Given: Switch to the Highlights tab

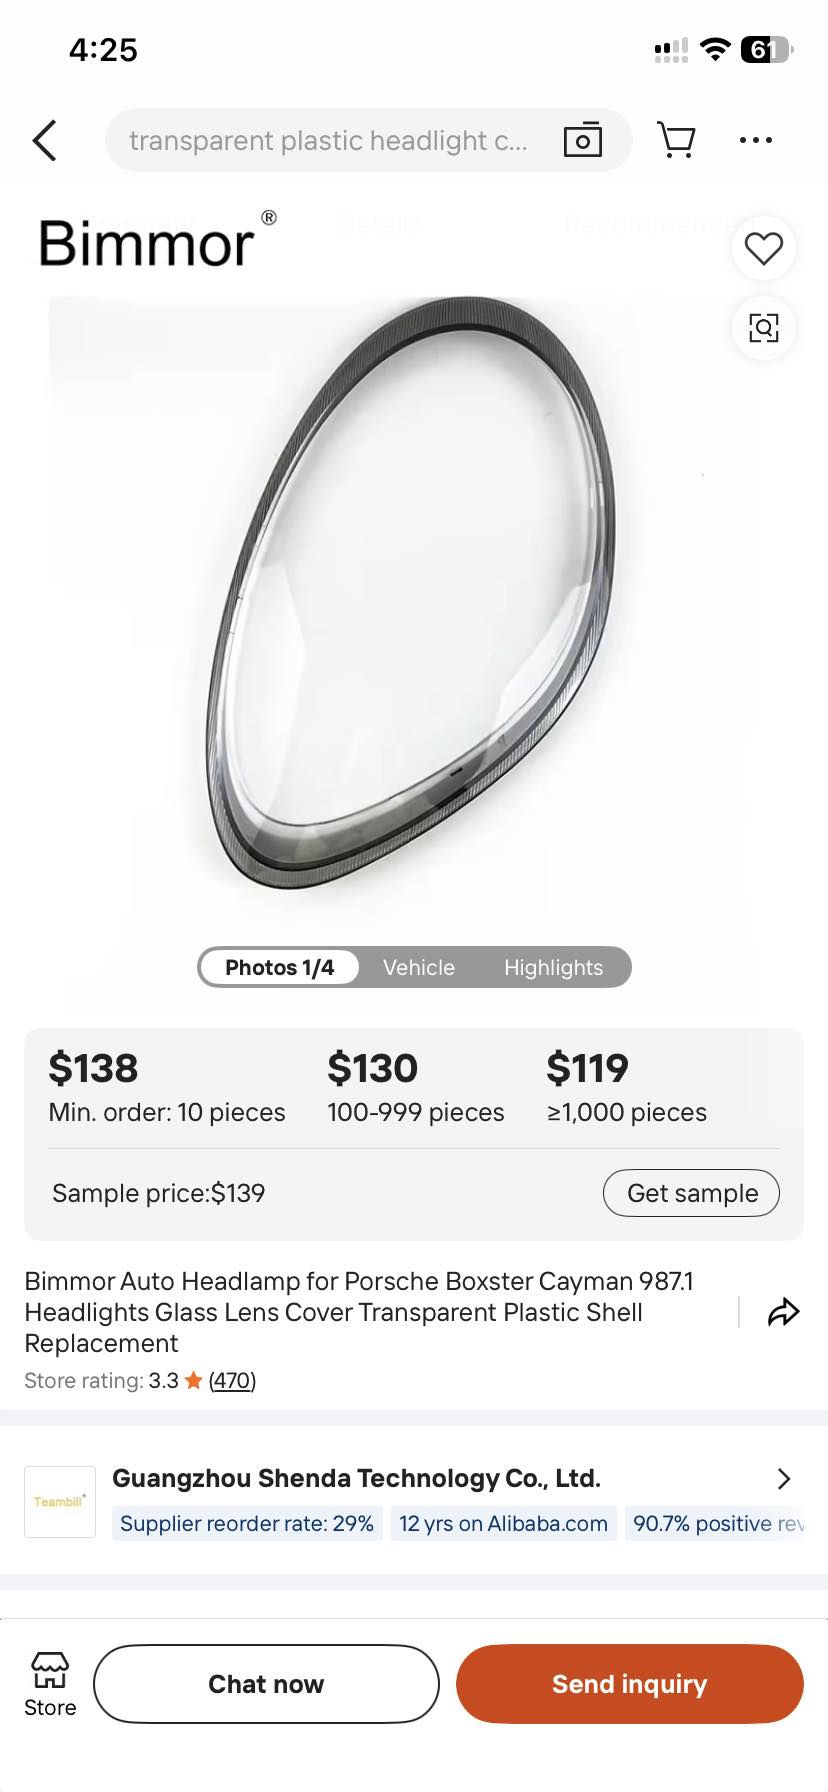Looking at the screenshot, I should [x=553, y=967].
